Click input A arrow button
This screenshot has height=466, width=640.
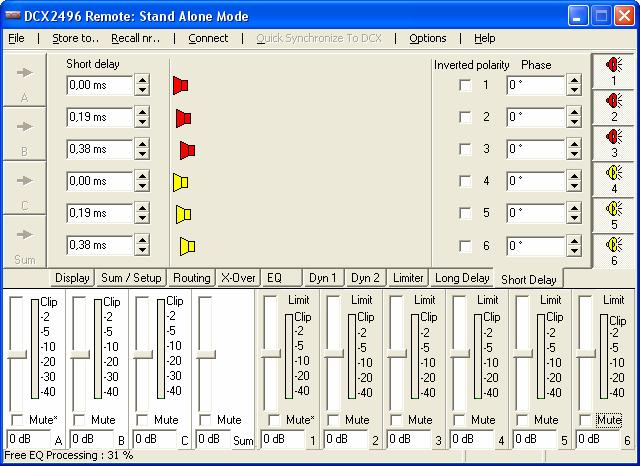pyautogui.click(x=24, y=80)
